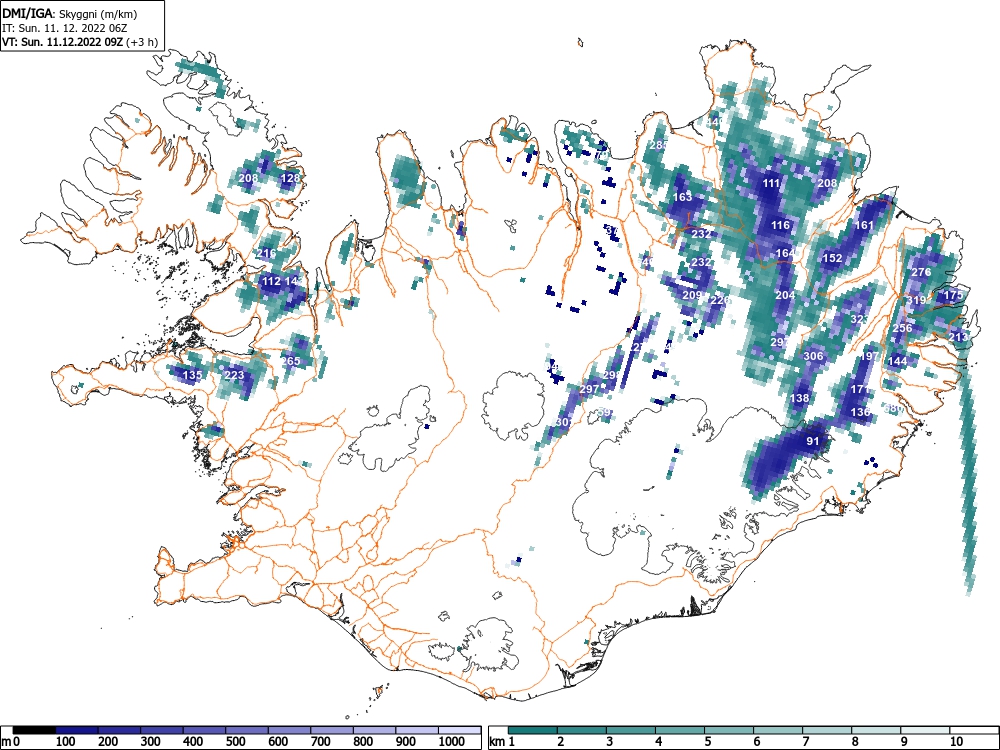Click the visibility value '161' on the map
Image resolution: width=1000 pixels, height=750 pixels.
click(864, 225)
